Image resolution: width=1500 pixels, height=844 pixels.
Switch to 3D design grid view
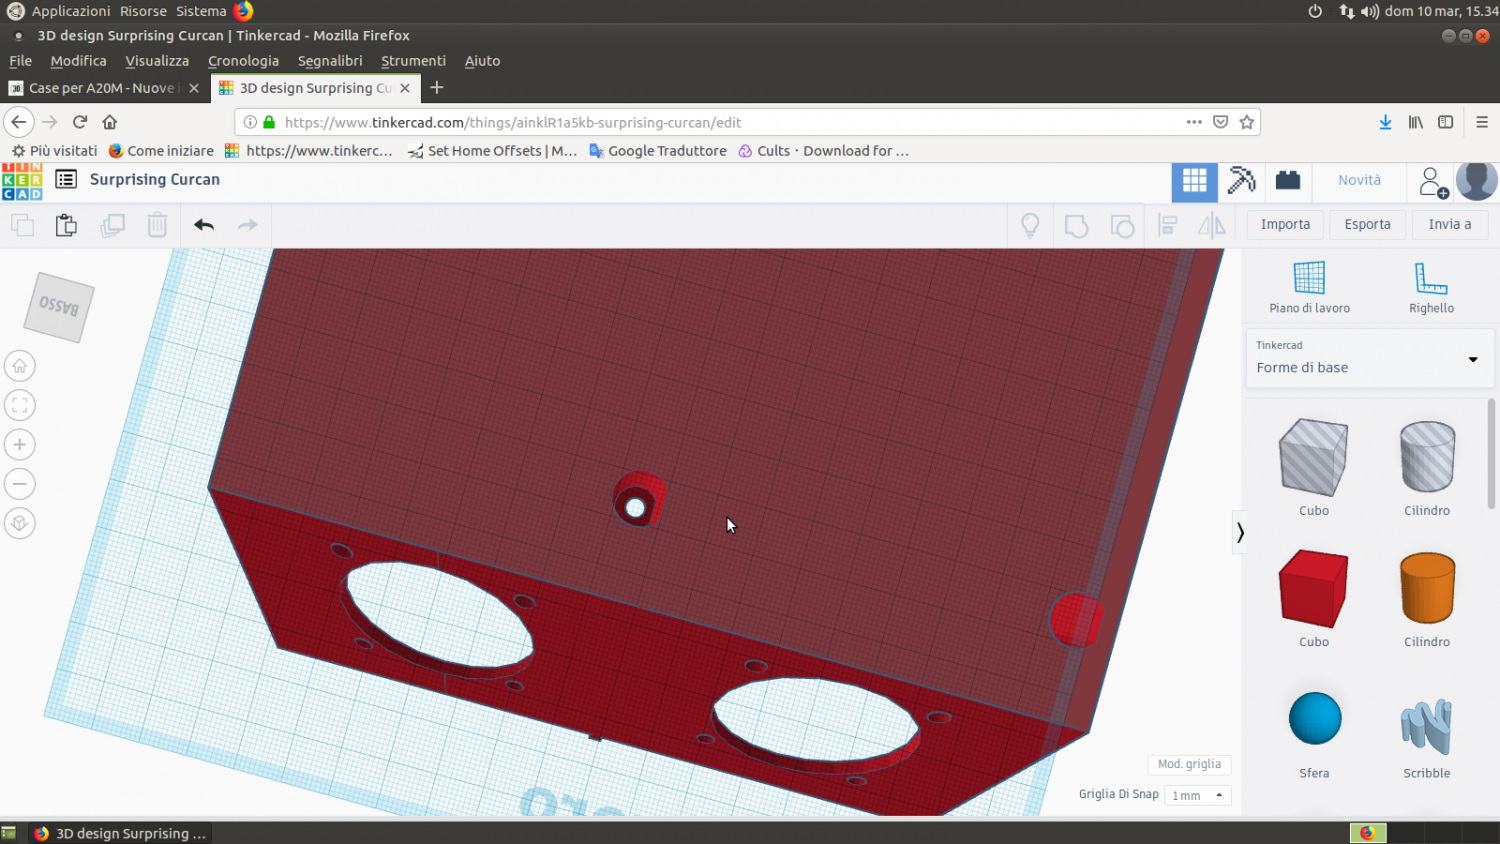(x=1194, y=181)
